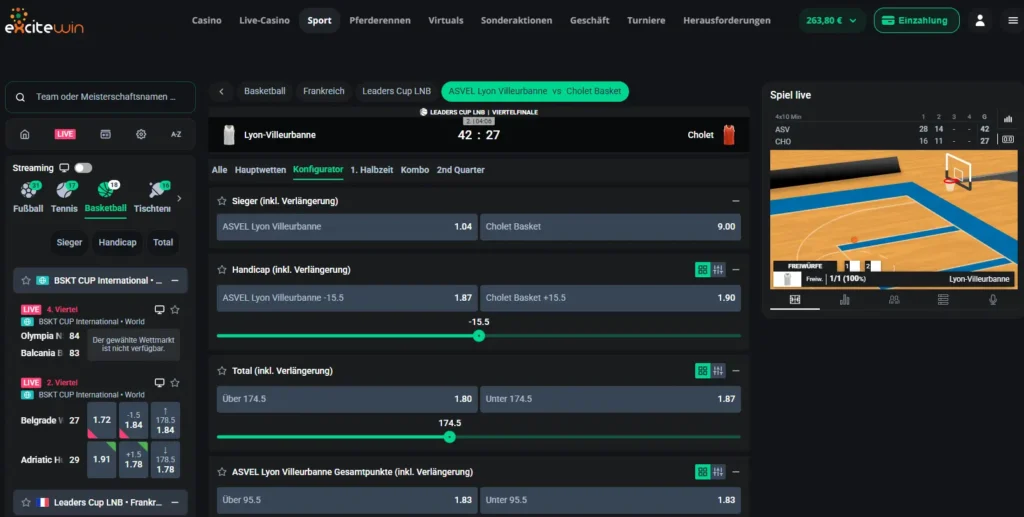The height and width of the screenshot is (517, 1024).
Task: Toggle the Streaming switch
Action: [x=83, y=168]
